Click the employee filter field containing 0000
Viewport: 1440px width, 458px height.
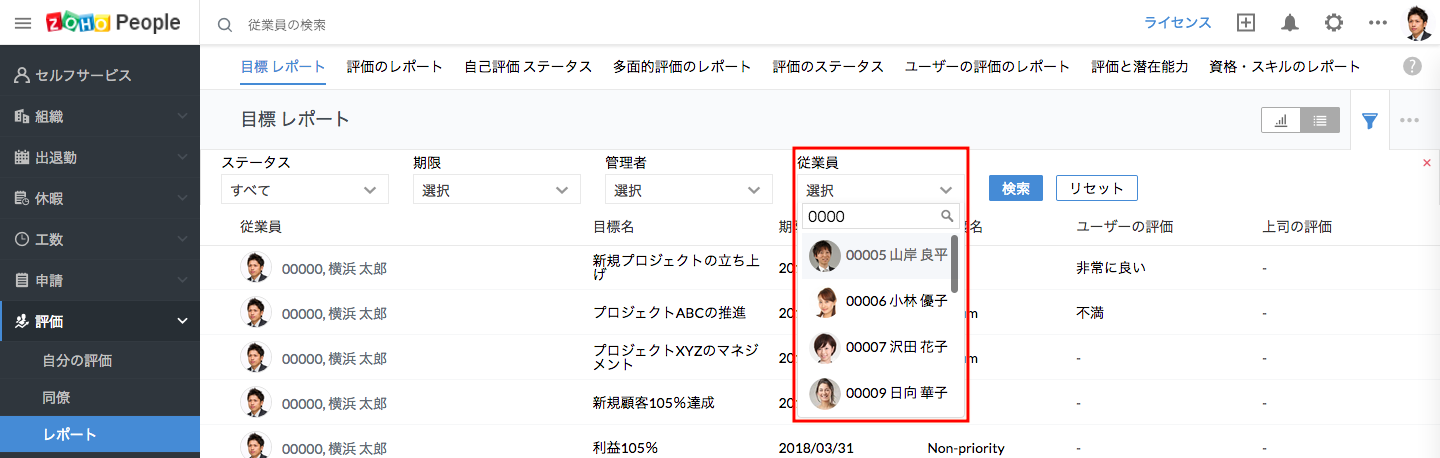881,215
